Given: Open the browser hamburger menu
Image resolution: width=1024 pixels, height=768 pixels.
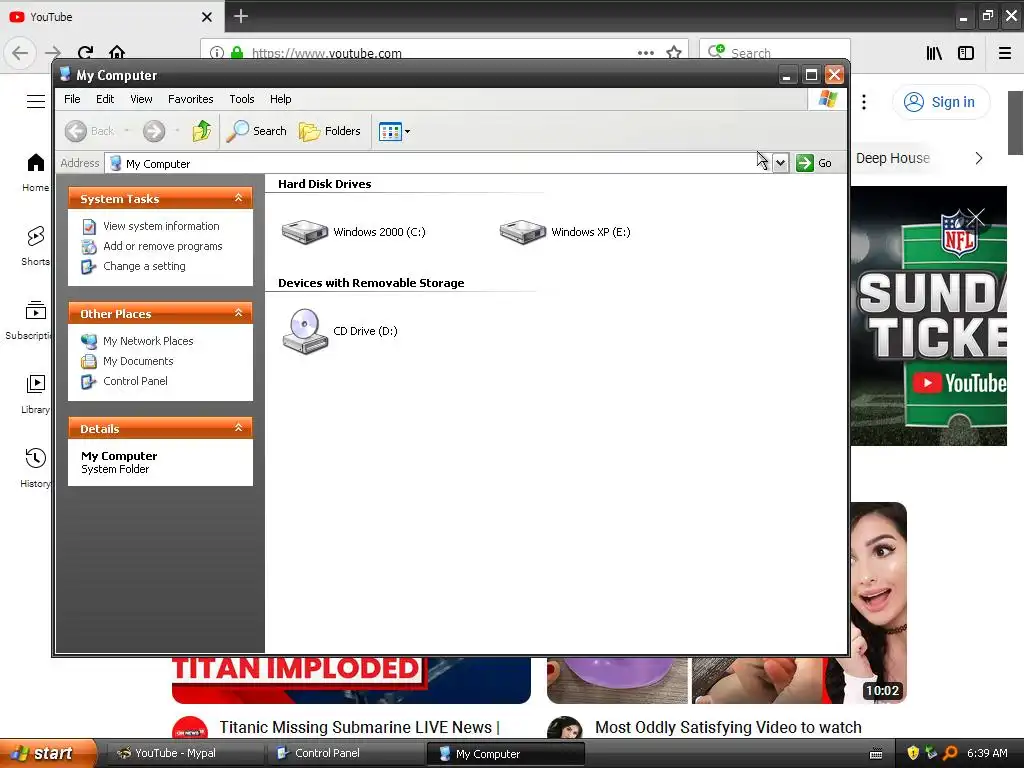Looking at the screenshot, I should (x=1005, y=53).
